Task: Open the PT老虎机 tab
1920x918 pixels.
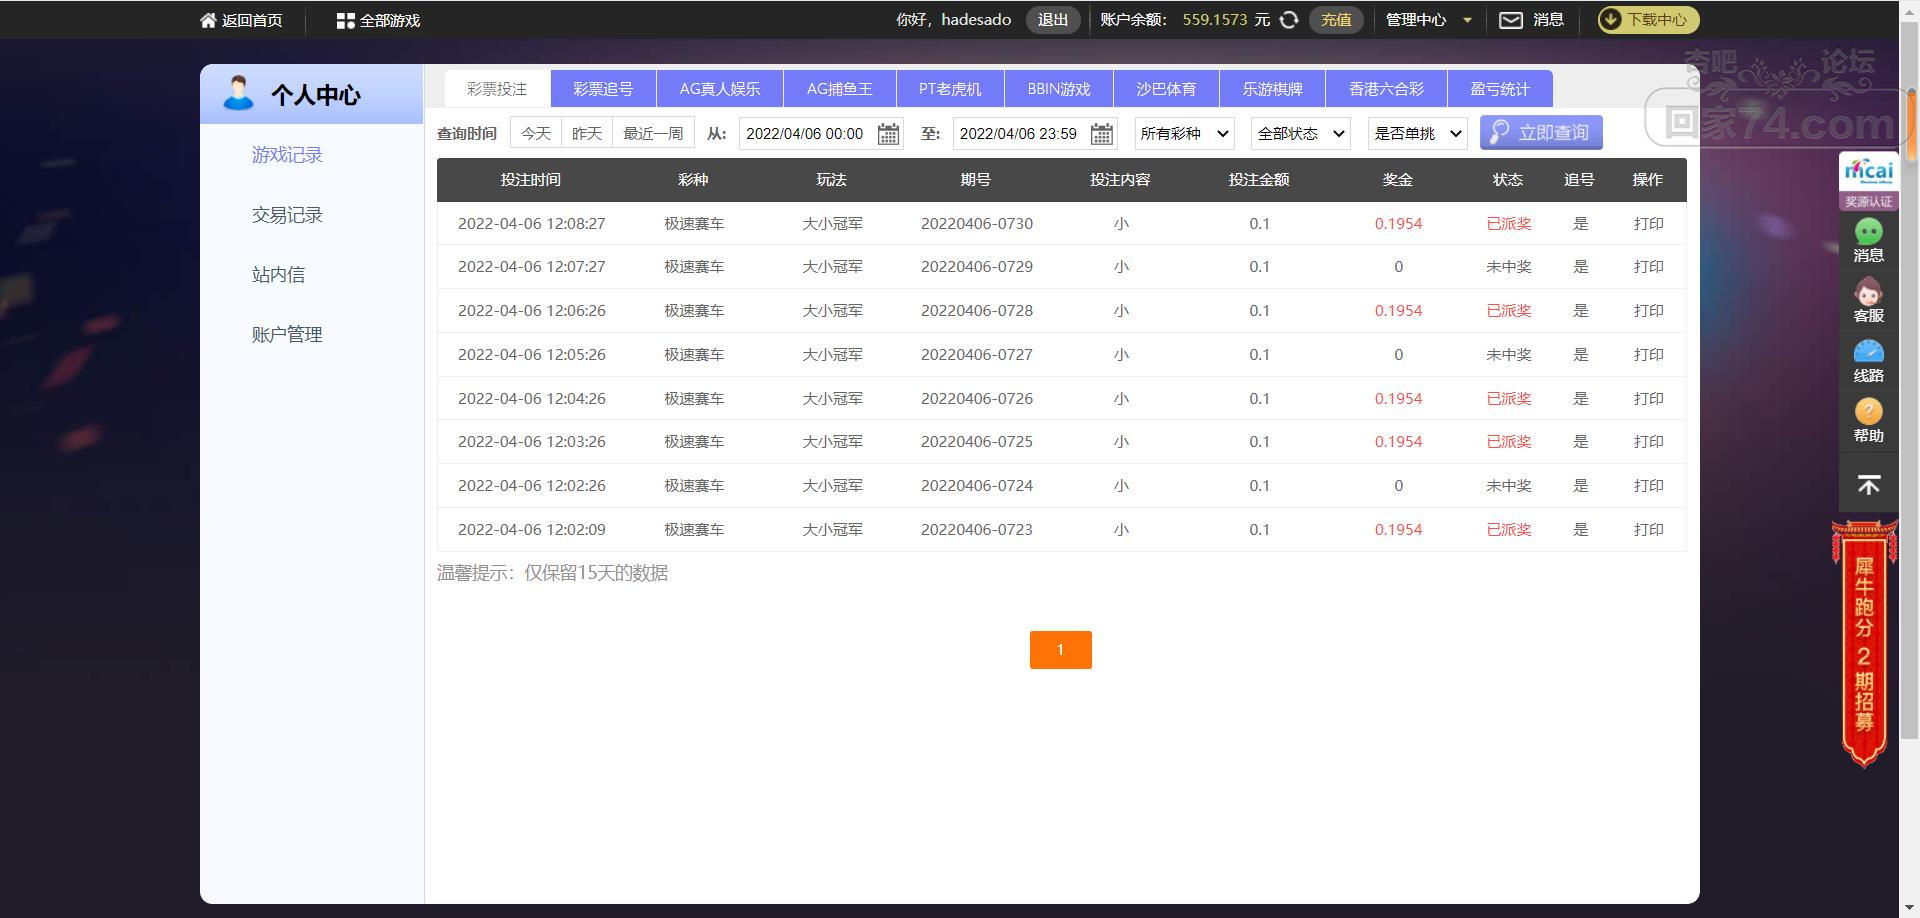Action: pos(950,89)
